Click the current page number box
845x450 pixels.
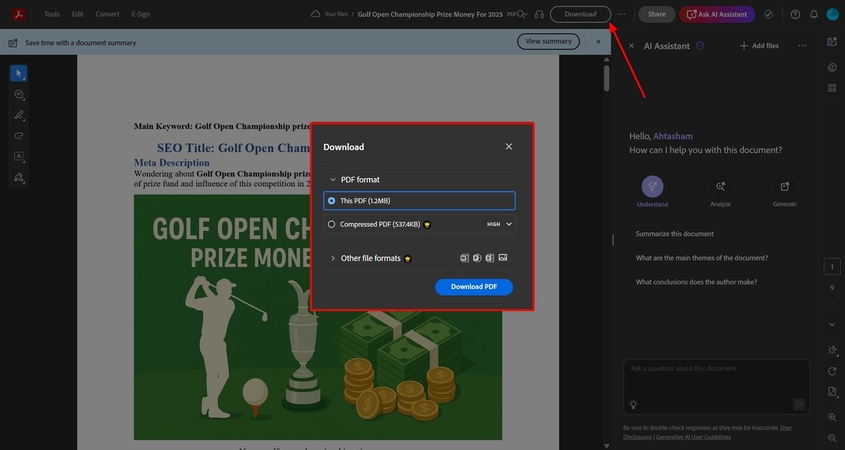[x=832, y=267]
